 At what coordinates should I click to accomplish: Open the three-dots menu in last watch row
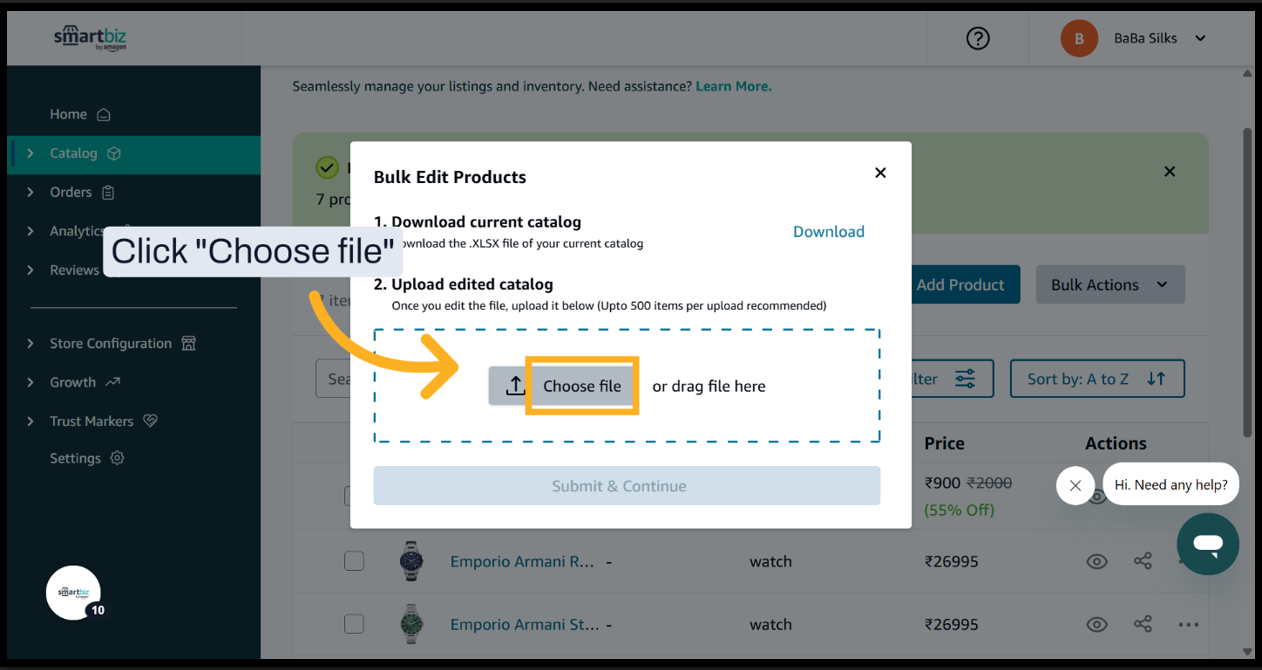point(1187,625)
